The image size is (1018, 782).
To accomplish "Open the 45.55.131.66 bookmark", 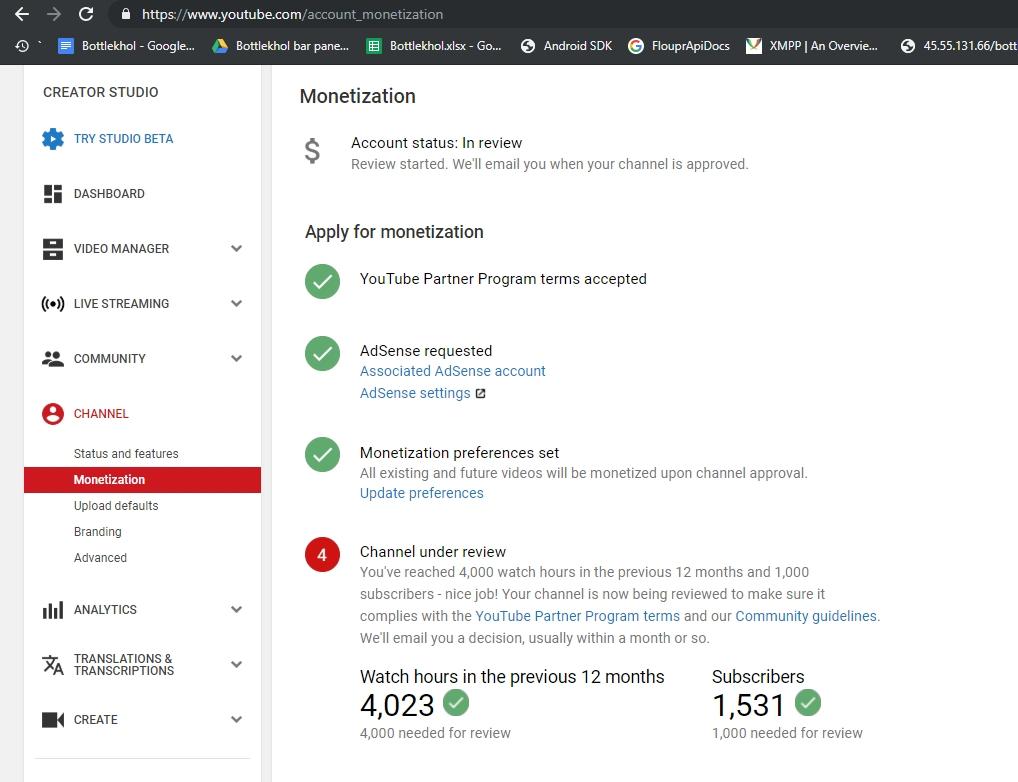I will (959, 46).
